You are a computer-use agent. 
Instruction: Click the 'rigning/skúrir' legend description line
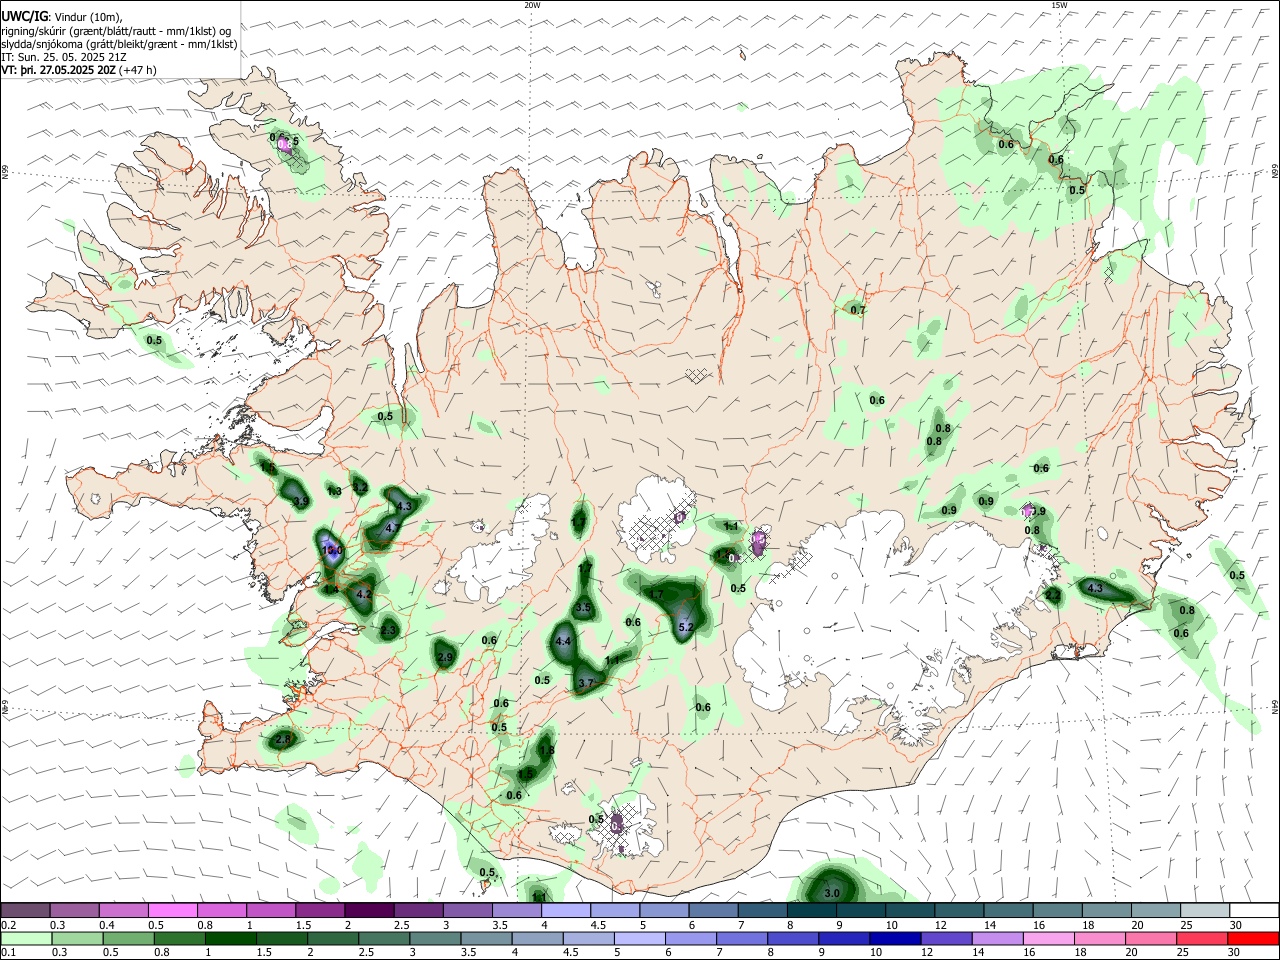[x=116, y=31]
